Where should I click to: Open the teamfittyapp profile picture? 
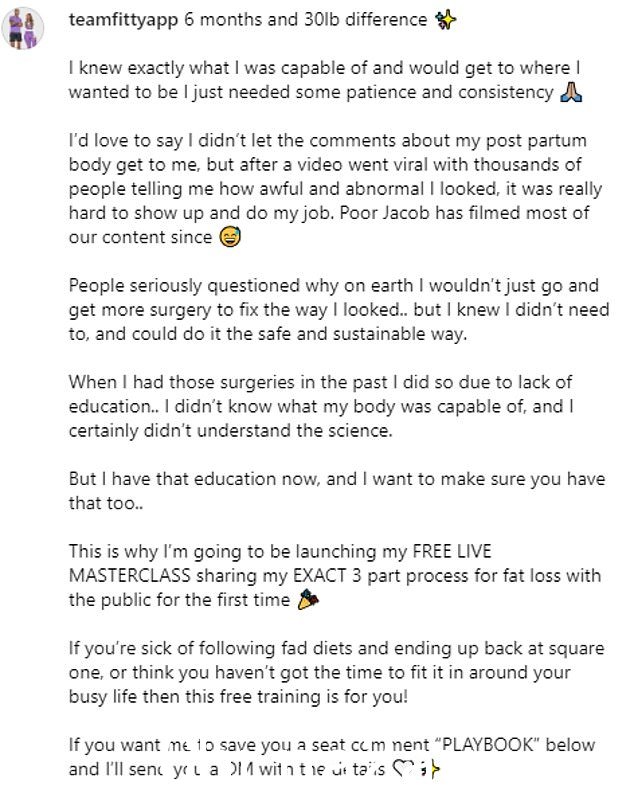point(23,29)
